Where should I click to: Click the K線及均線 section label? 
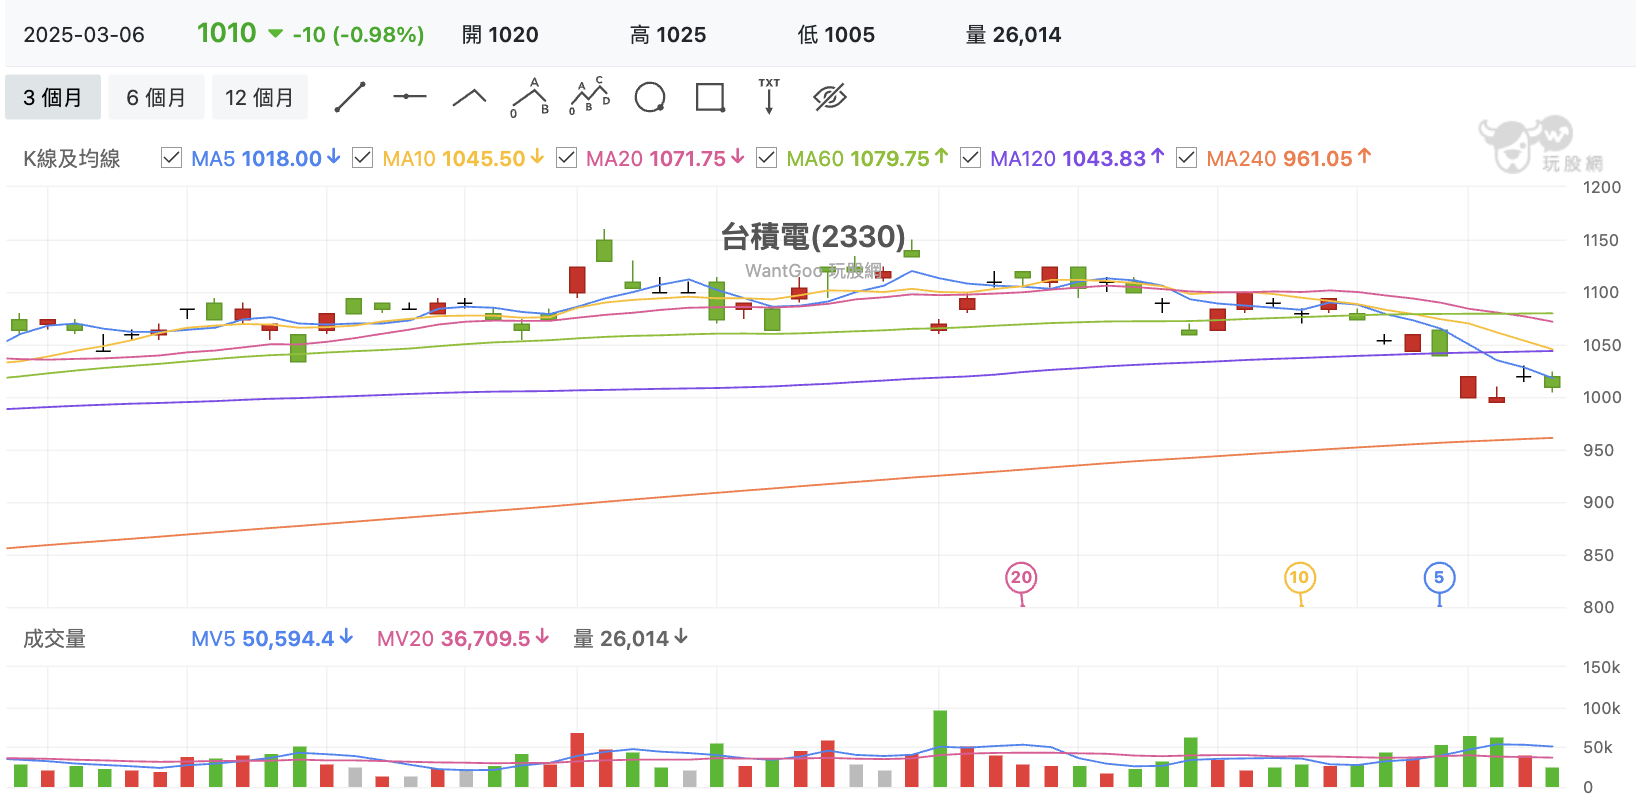[x=72, y=158]
